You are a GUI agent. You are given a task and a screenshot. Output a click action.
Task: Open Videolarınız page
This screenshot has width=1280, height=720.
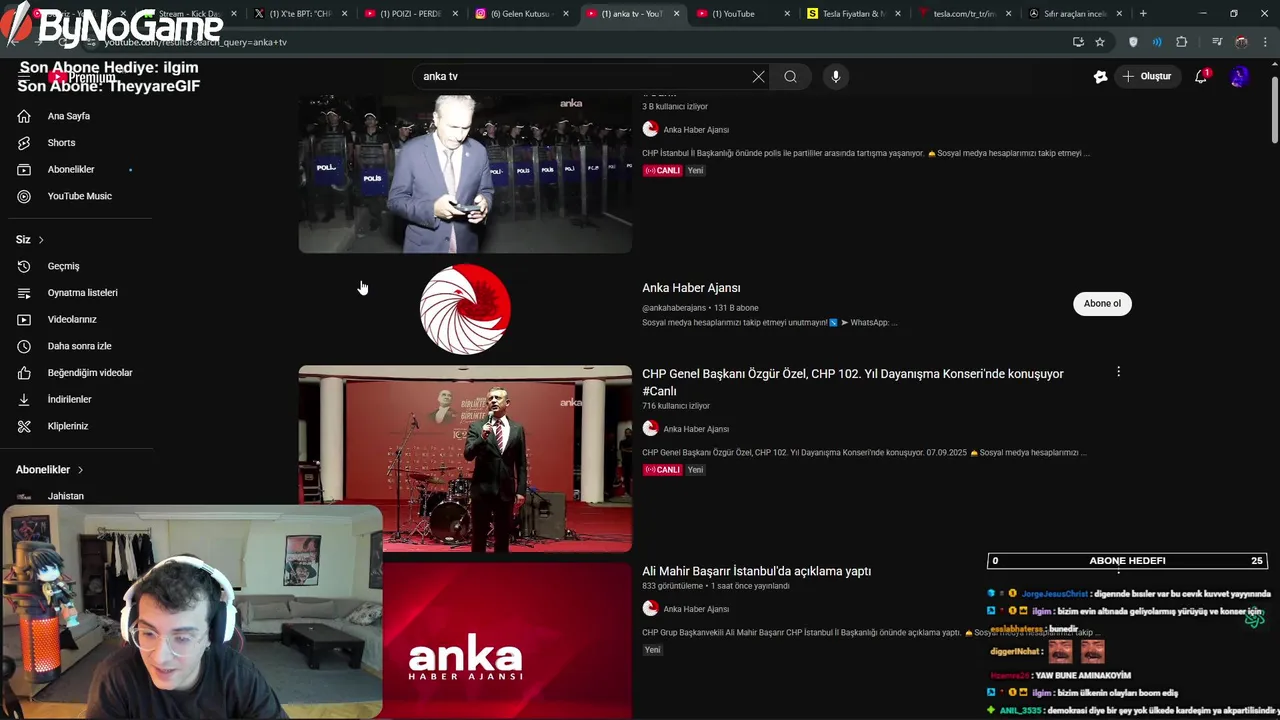tap(72, 319)
